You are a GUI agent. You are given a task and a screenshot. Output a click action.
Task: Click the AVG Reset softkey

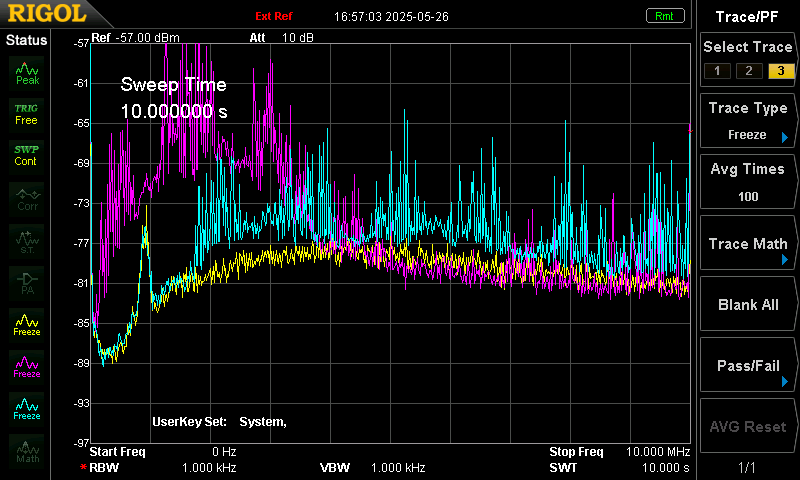(747, 426)
